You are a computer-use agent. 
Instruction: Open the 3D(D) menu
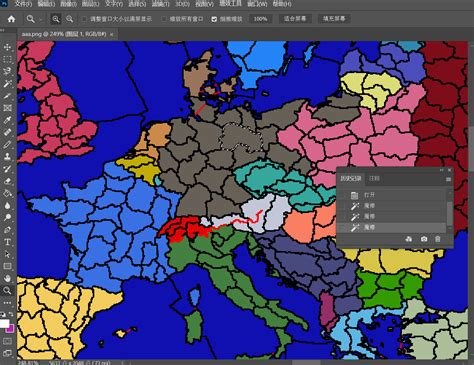point(182,4)
